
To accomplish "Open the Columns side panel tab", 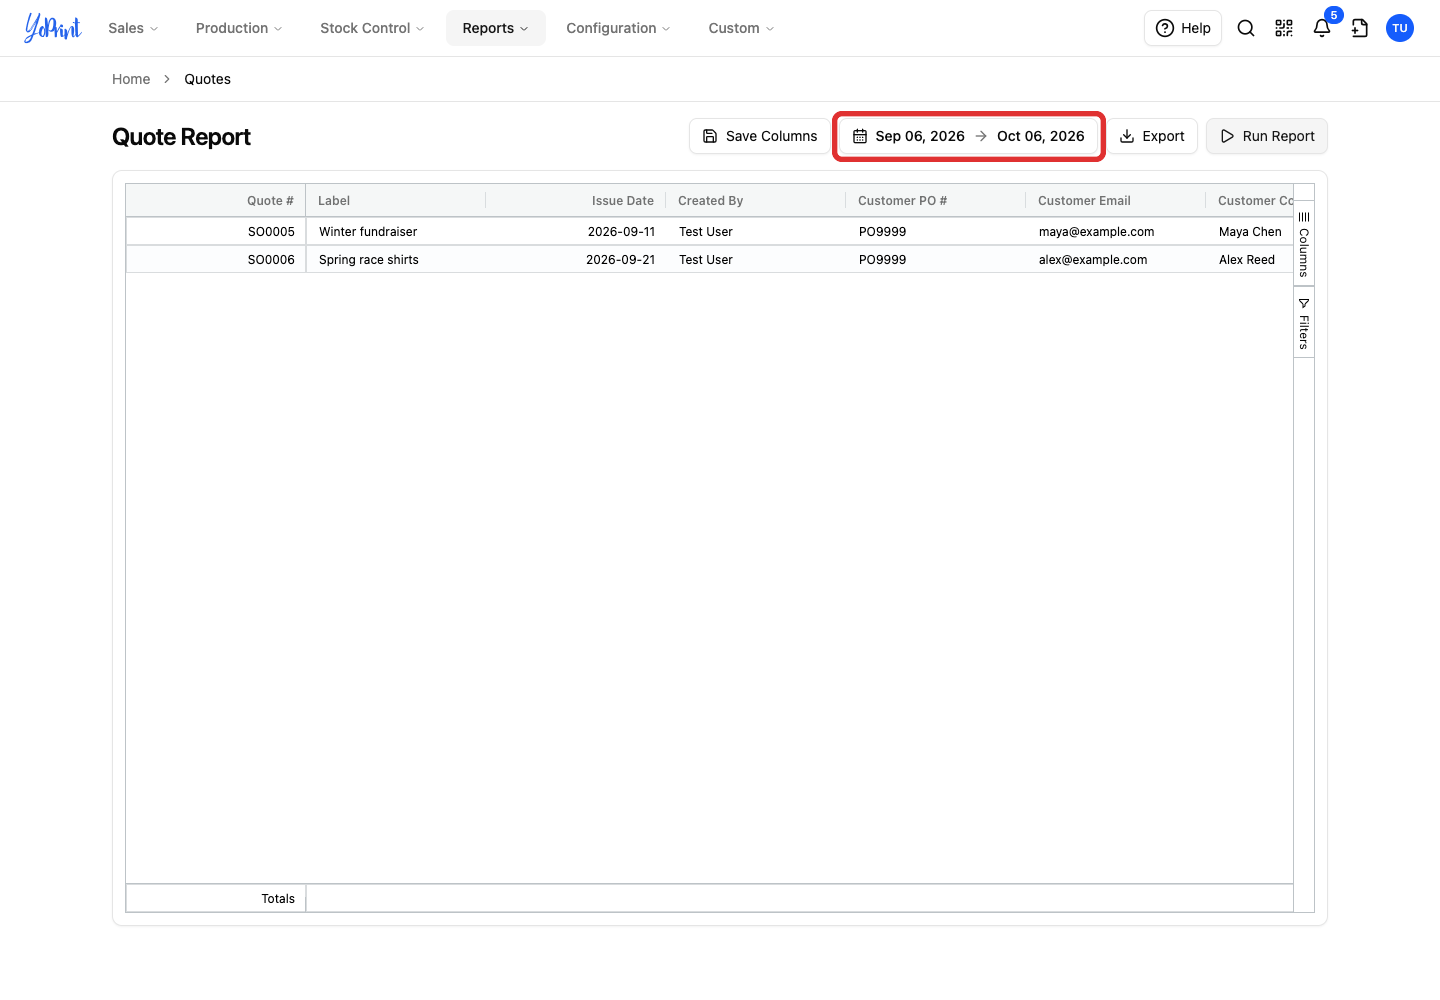I will pyautogui.click(x=1304, y=244).
